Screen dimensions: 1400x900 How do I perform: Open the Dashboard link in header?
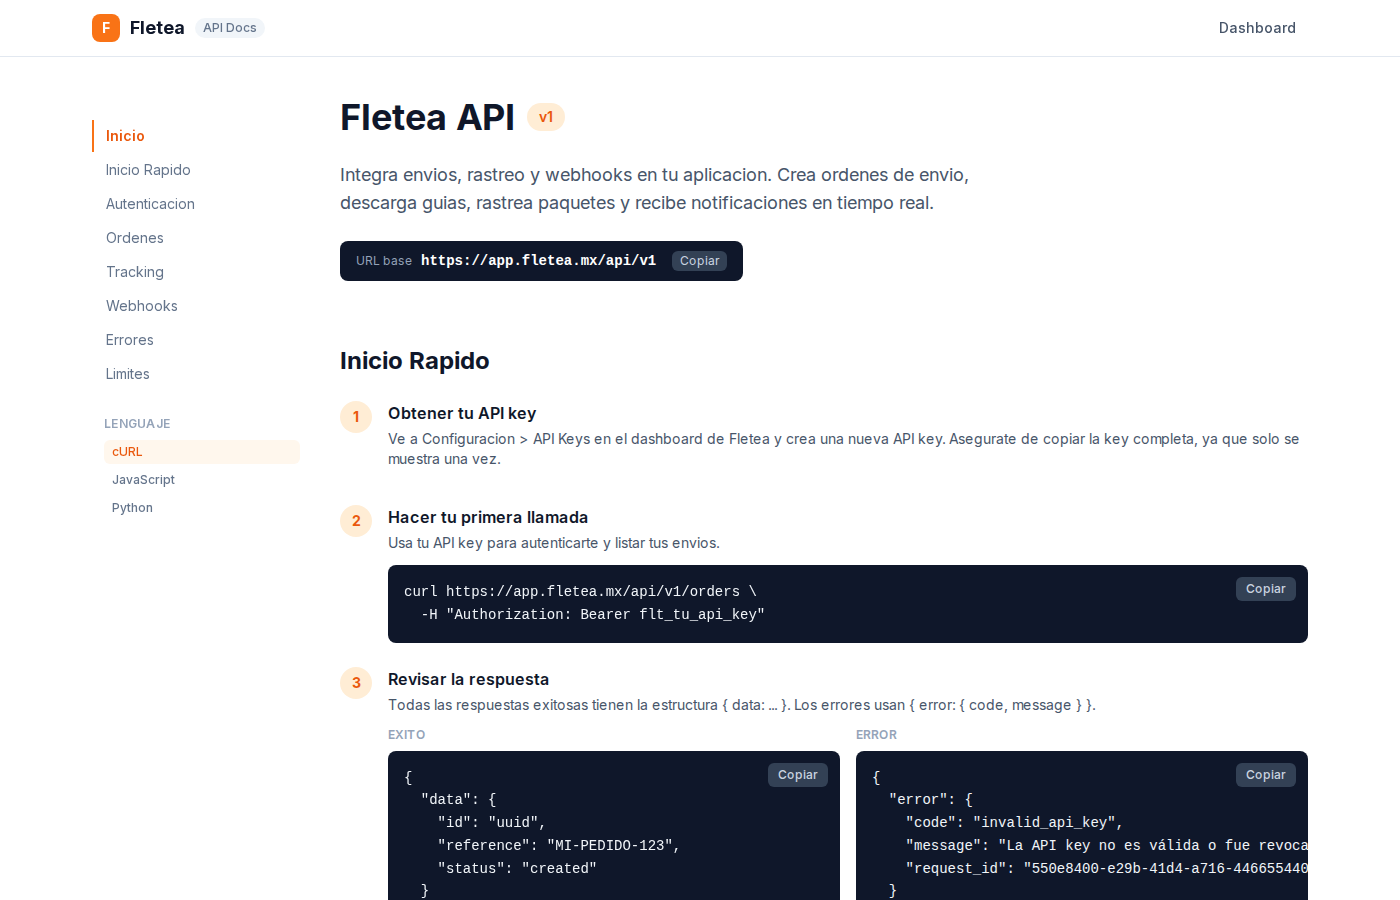(x=1257, y=28)
